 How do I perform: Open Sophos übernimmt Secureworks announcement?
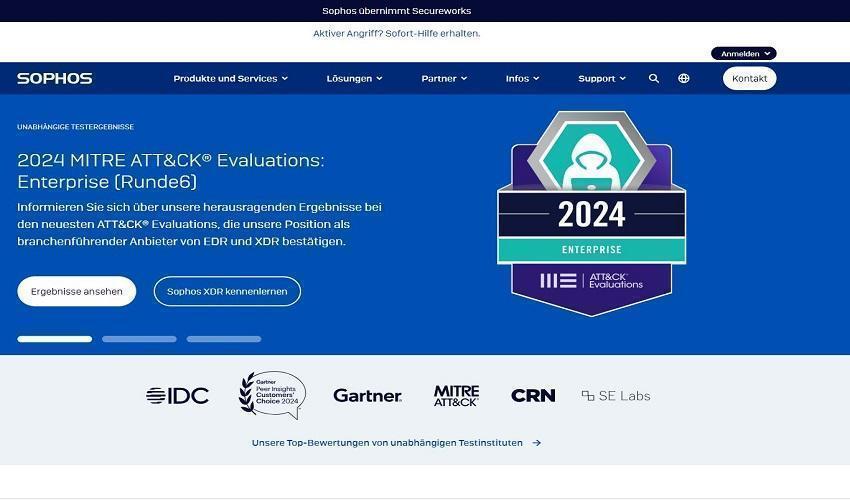[x=397, y=11]
